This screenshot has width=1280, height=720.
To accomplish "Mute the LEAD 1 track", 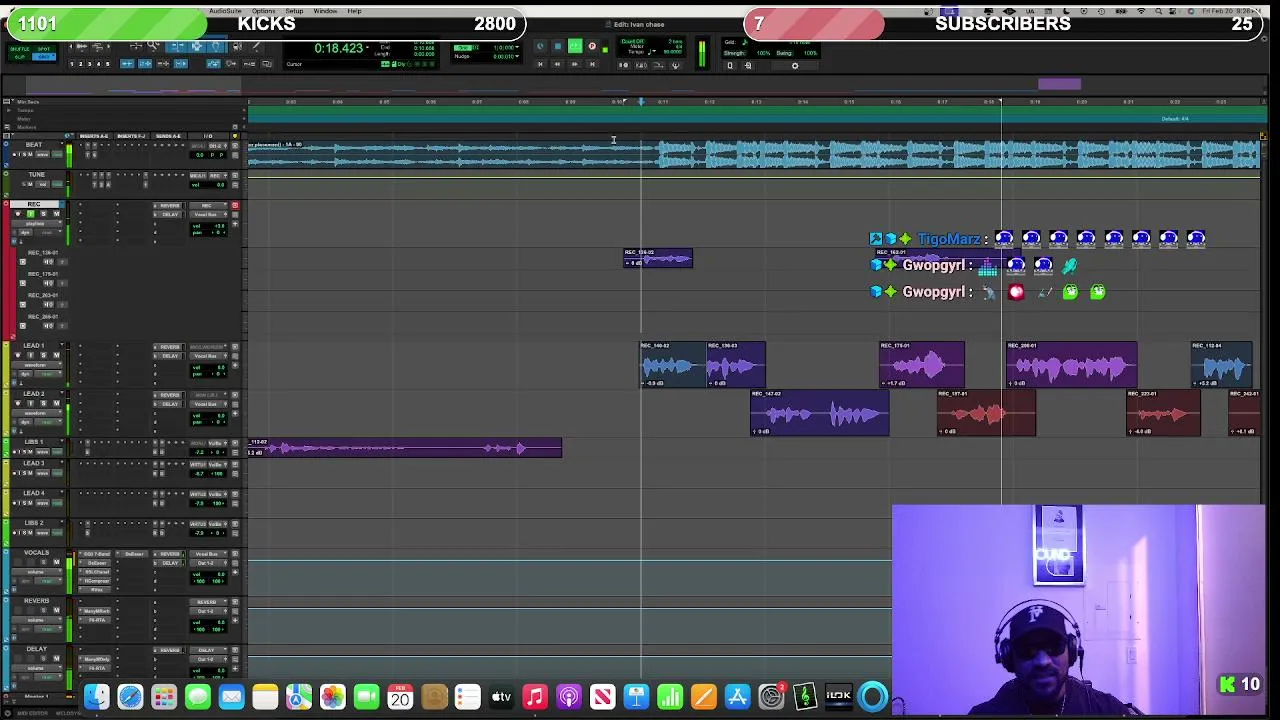I will click(x=56, y=355).
